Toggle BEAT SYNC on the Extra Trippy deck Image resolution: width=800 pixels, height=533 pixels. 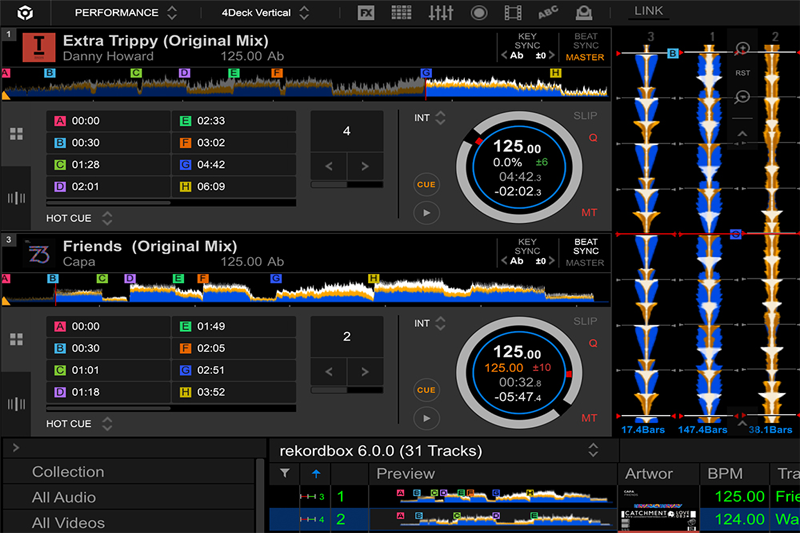[586, 46]
